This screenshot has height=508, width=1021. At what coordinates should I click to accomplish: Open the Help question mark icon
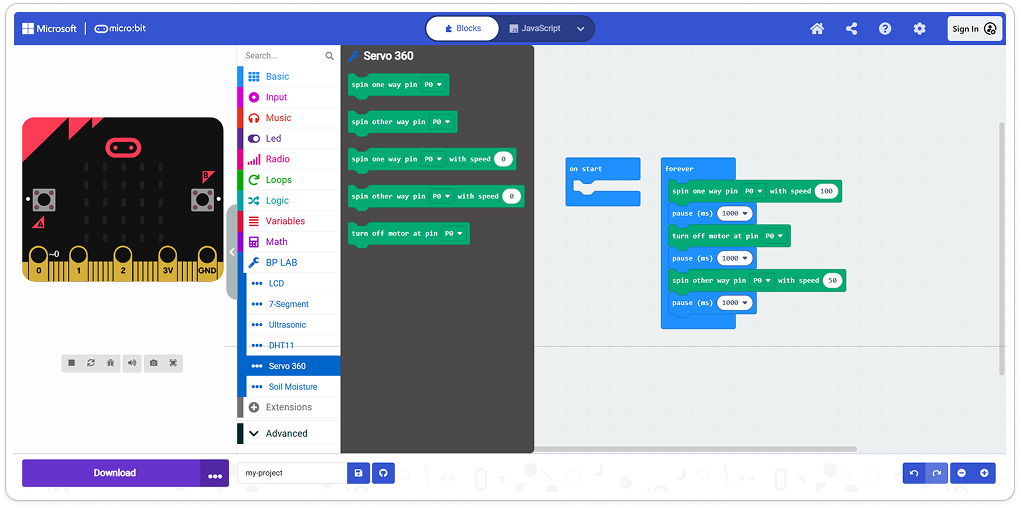885,29
